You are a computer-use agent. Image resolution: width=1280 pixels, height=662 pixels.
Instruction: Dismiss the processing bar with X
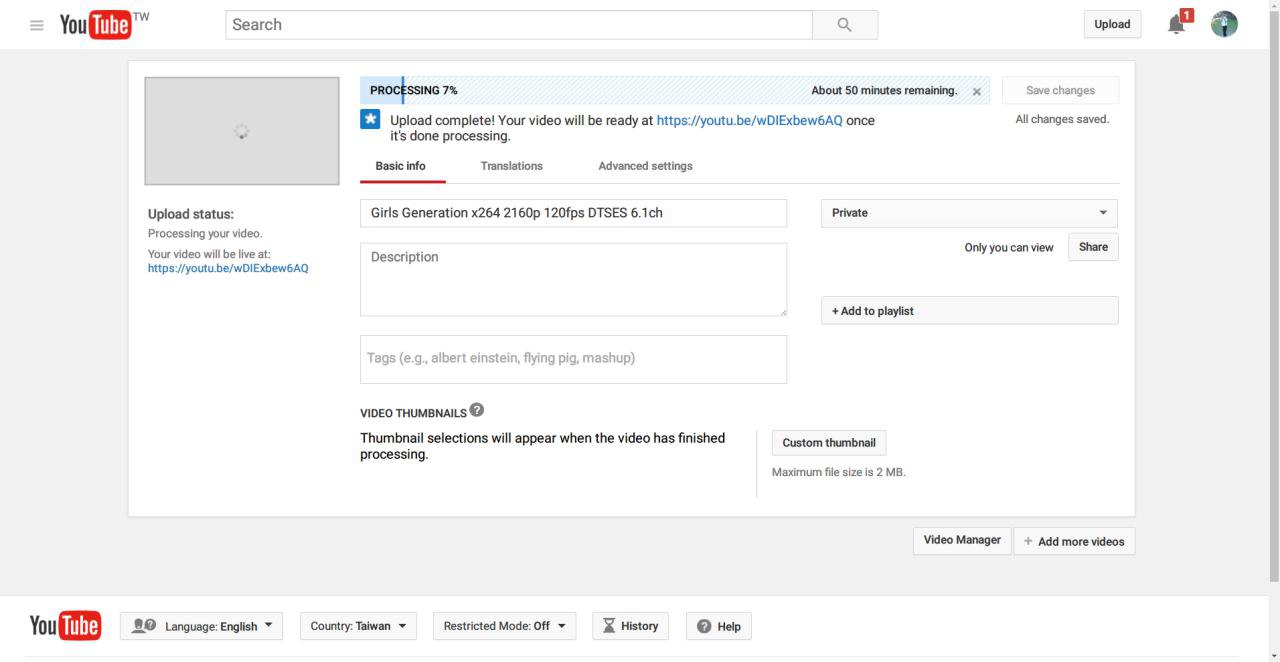tap(977, 91)
